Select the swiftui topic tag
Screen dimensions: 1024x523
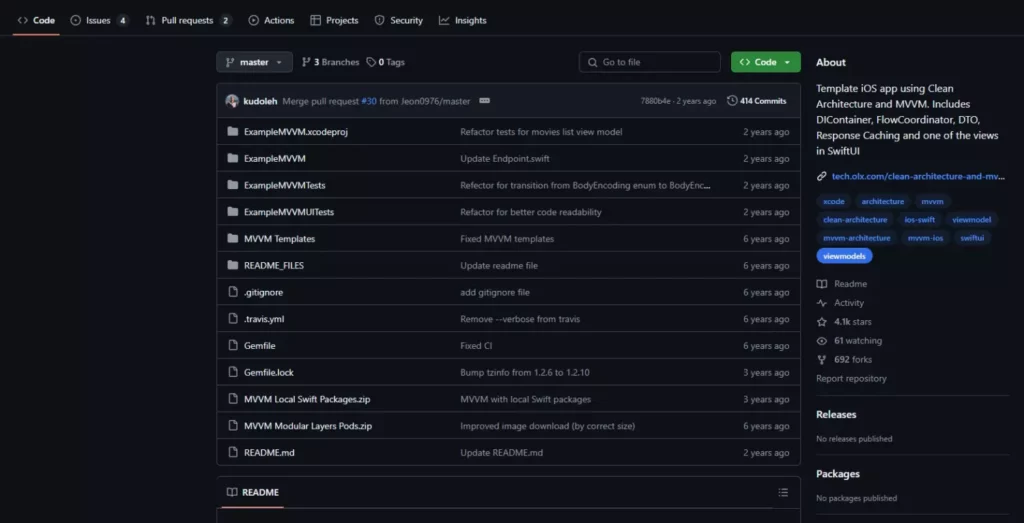(x=972, y=238)
